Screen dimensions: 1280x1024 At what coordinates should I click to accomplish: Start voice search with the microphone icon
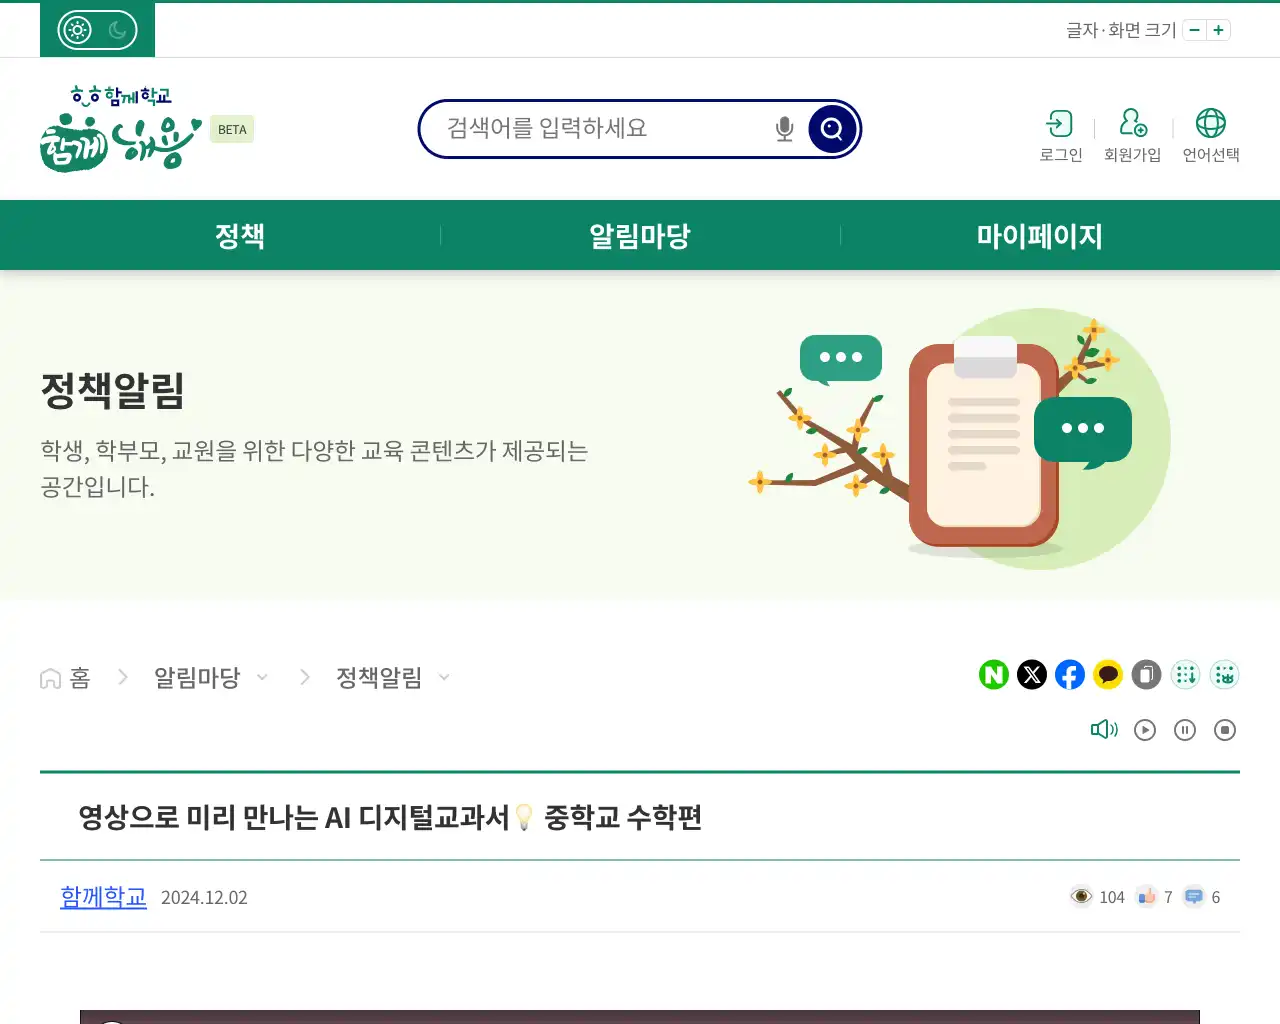[x=783, y=128]
